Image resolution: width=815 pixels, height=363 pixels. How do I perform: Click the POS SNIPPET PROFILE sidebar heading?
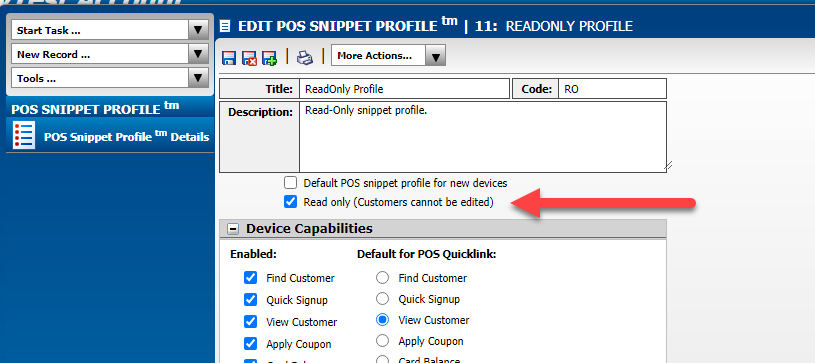(x=95, y=109)
